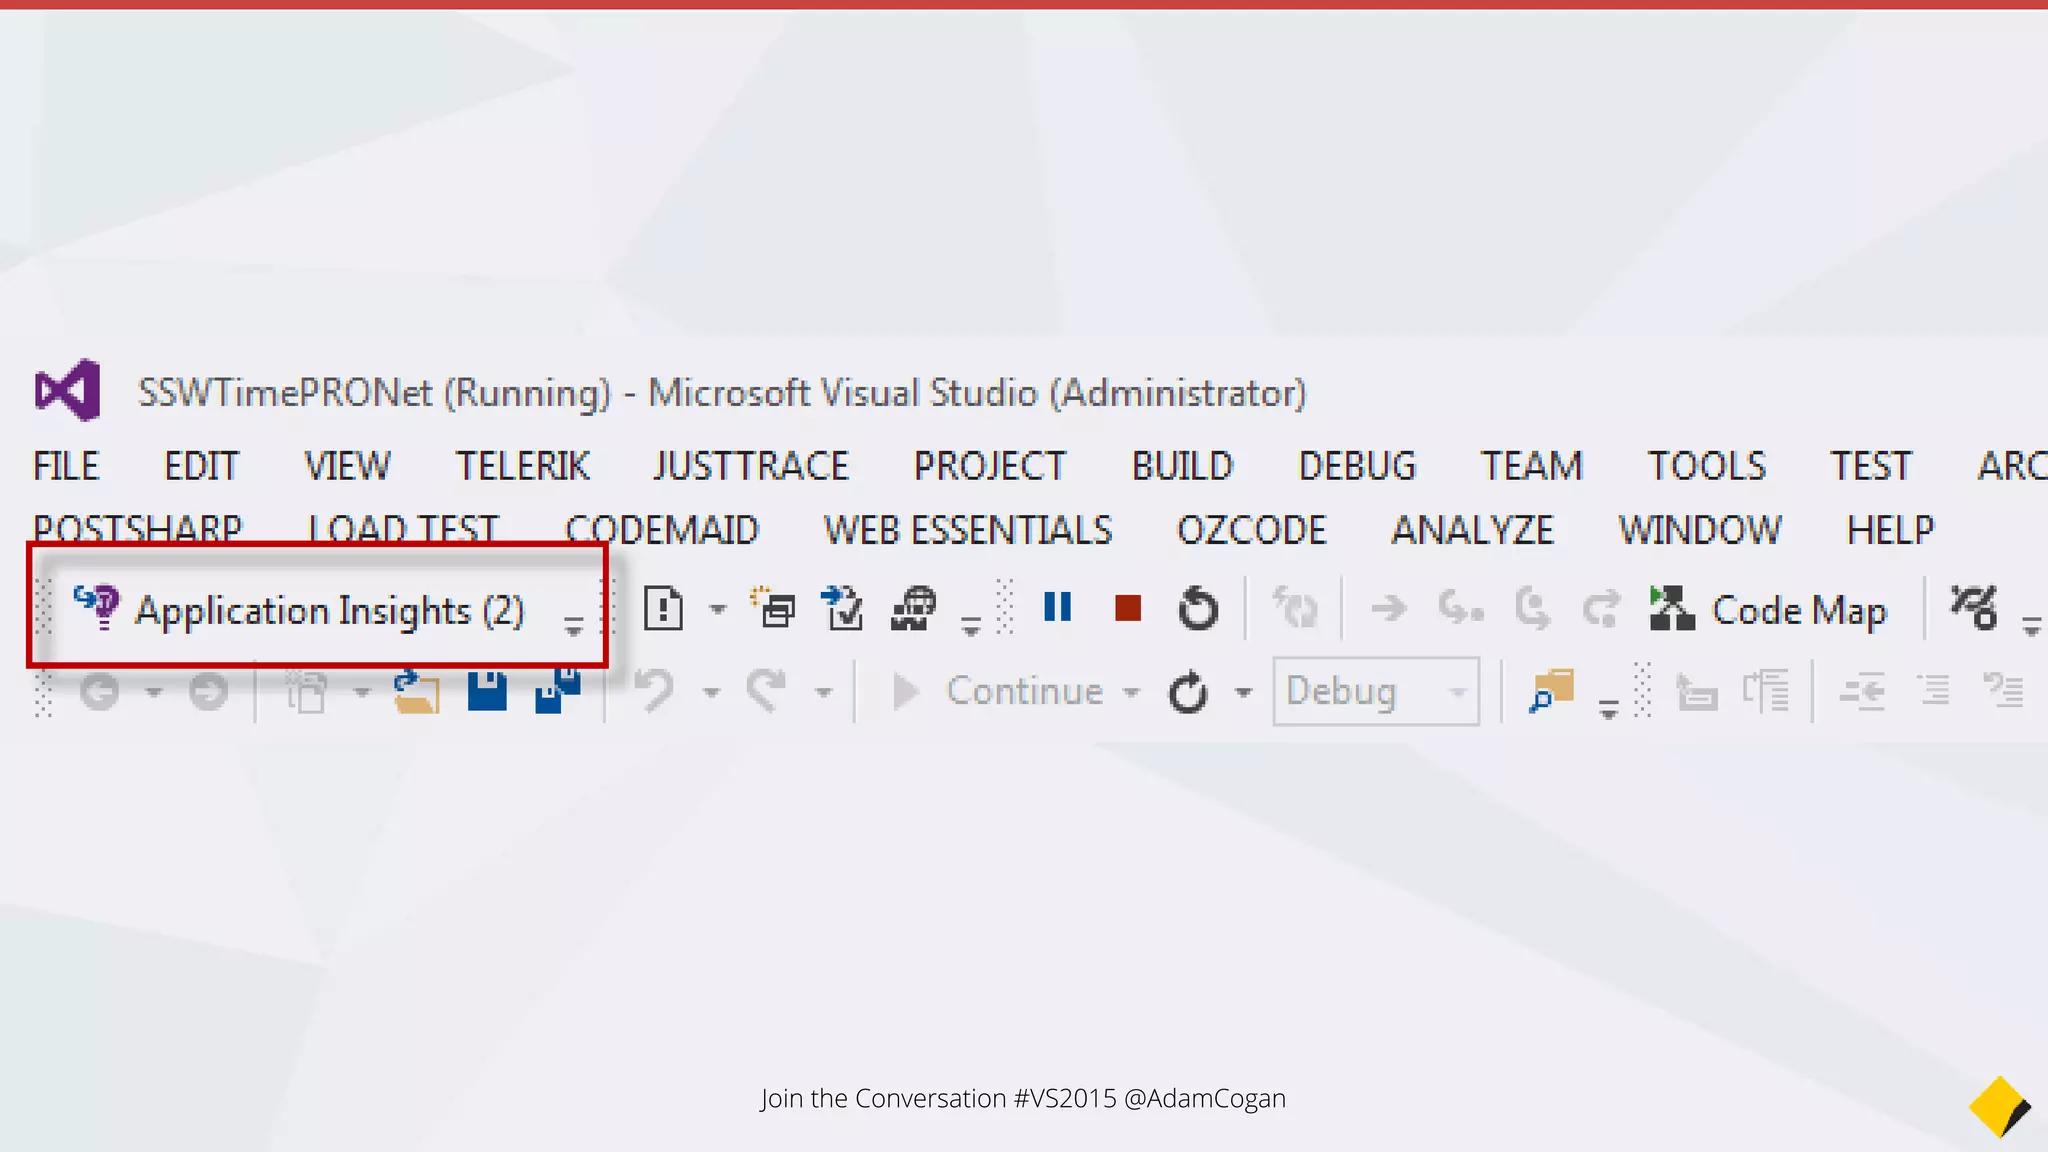This screenshot has height=1152, width=2048.
Task: Click the greyed rotating arrows icon after Restart
Action: point(1295,608)
